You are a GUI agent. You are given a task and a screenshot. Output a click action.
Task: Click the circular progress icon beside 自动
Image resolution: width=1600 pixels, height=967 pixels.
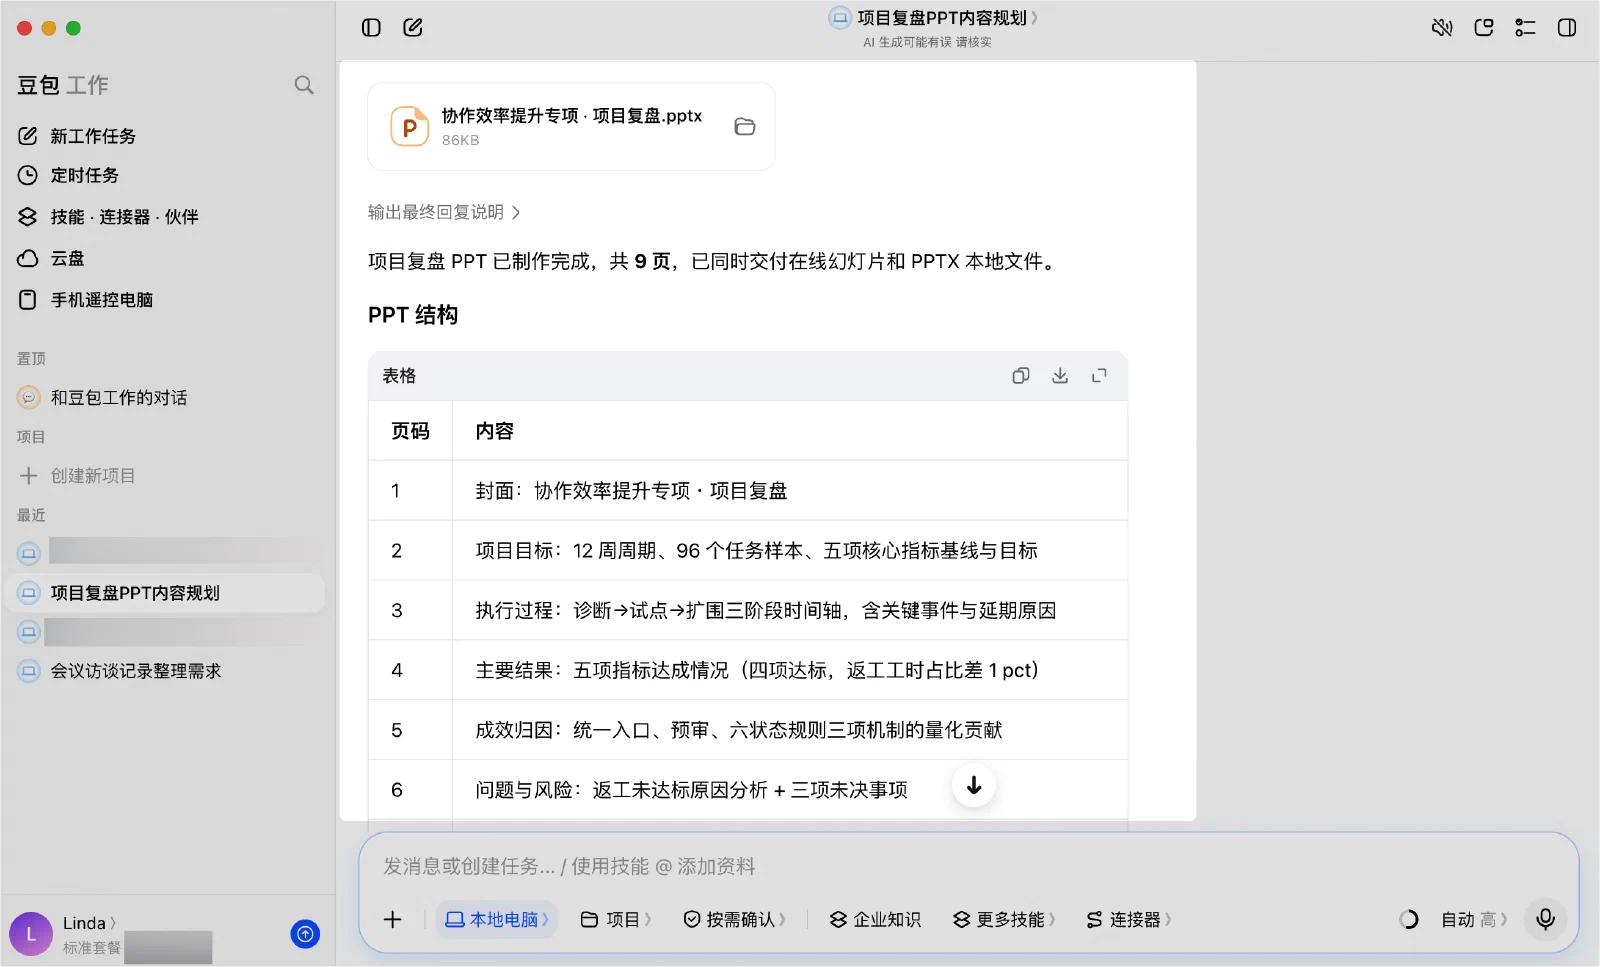click(x=1408, y=919)
